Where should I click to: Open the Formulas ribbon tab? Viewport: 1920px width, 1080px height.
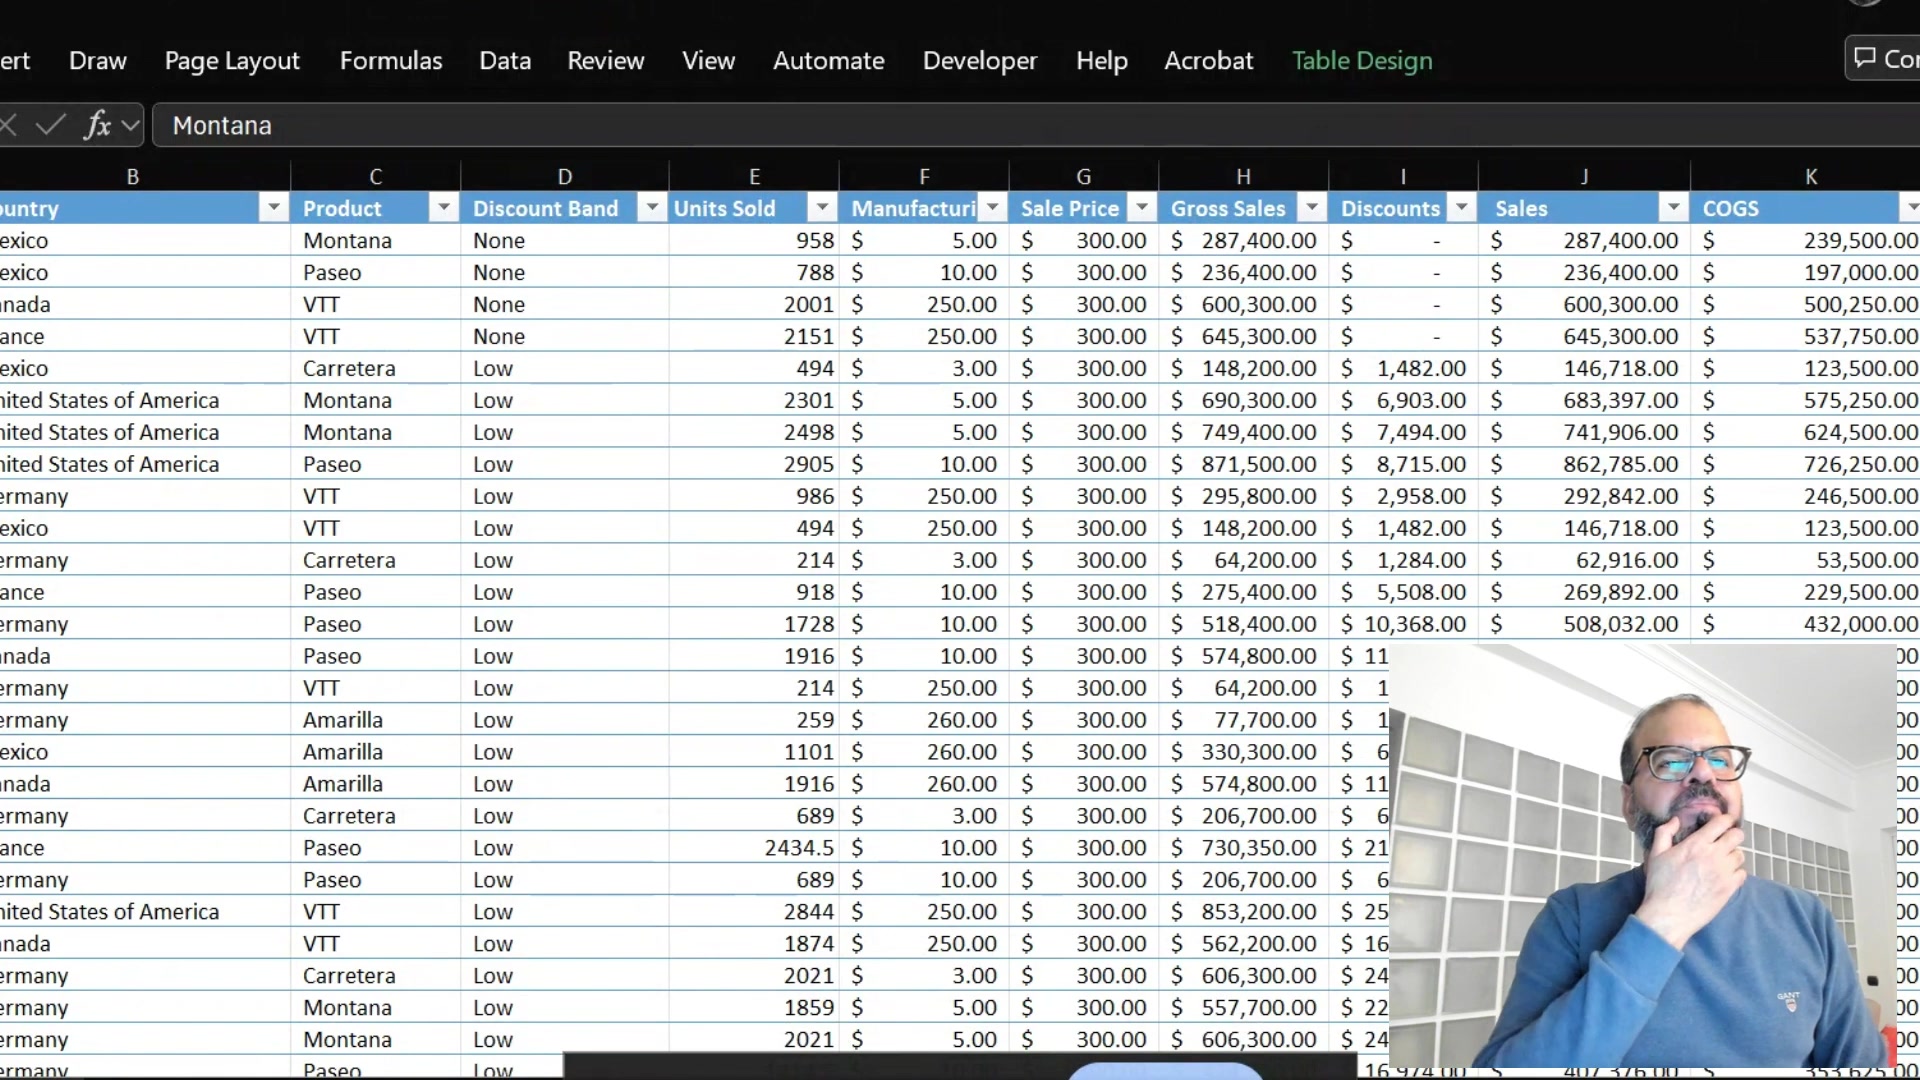tap(390, 61)
